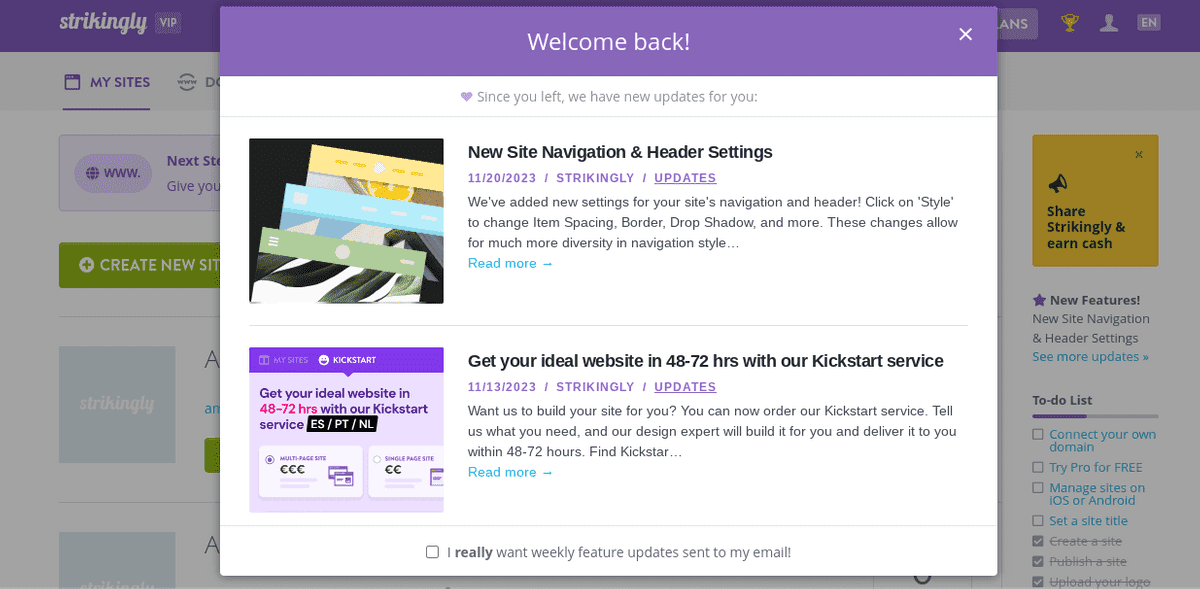Click the VIP badge
Screen dimensions: 1200x589
(168, 22)
